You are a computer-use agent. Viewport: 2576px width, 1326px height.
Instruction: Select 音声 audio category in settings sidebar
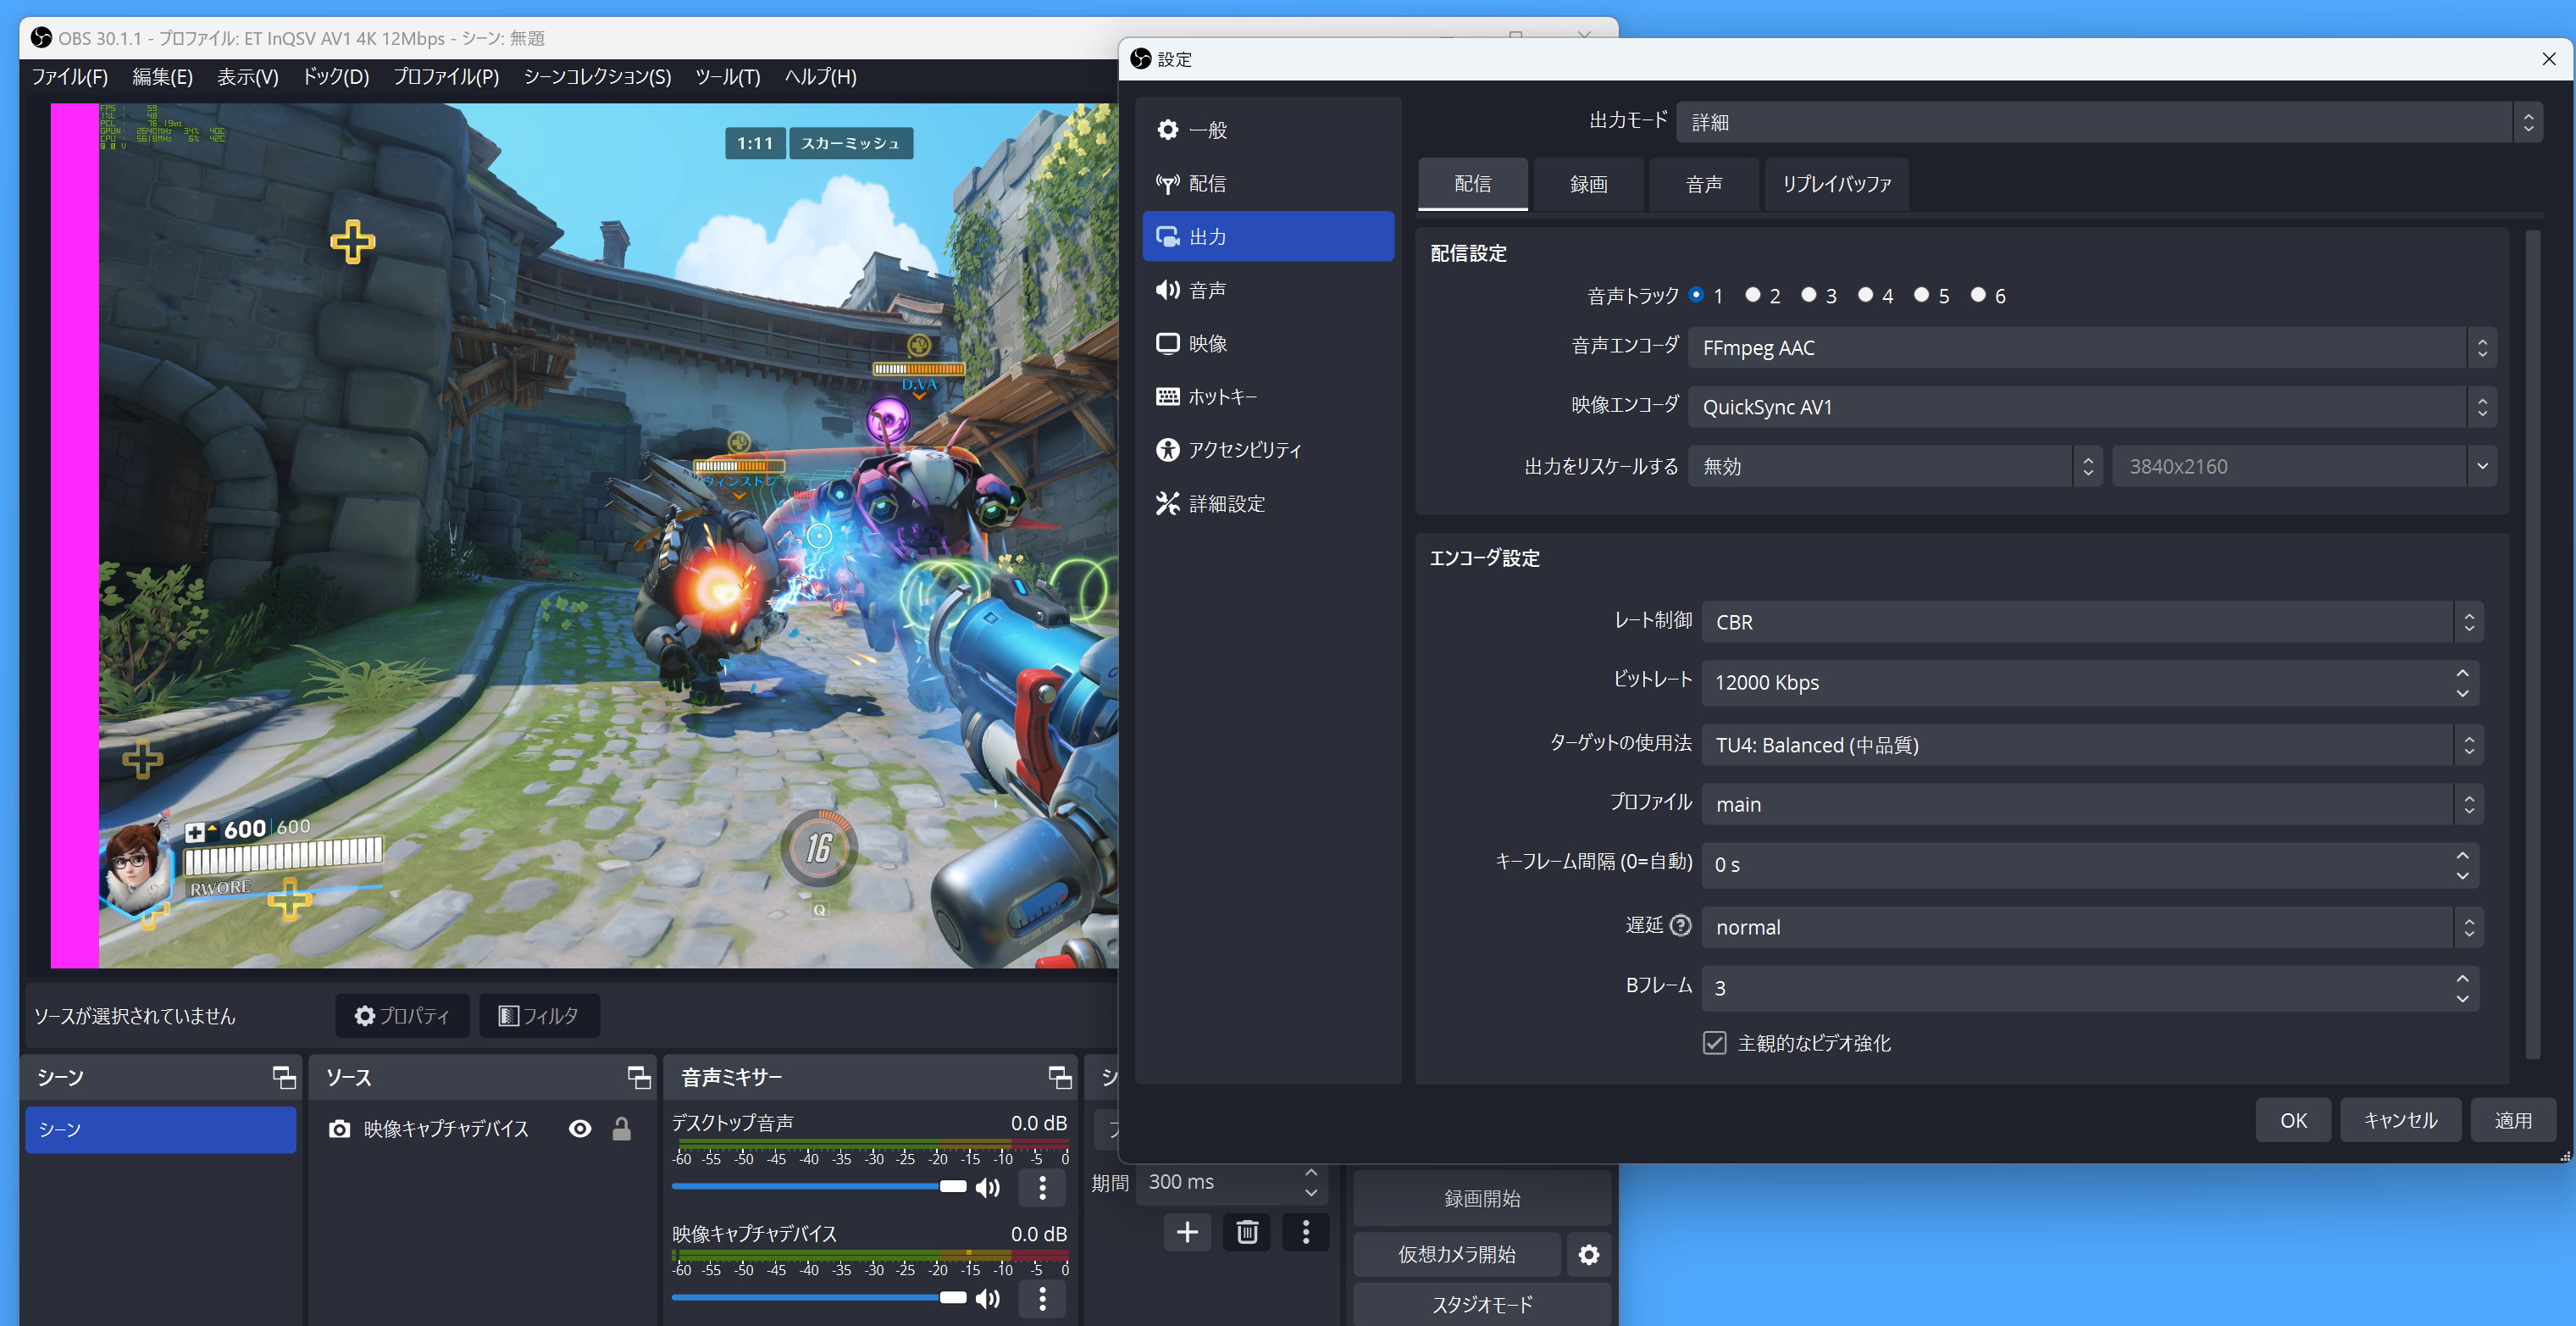(1267, 290)
